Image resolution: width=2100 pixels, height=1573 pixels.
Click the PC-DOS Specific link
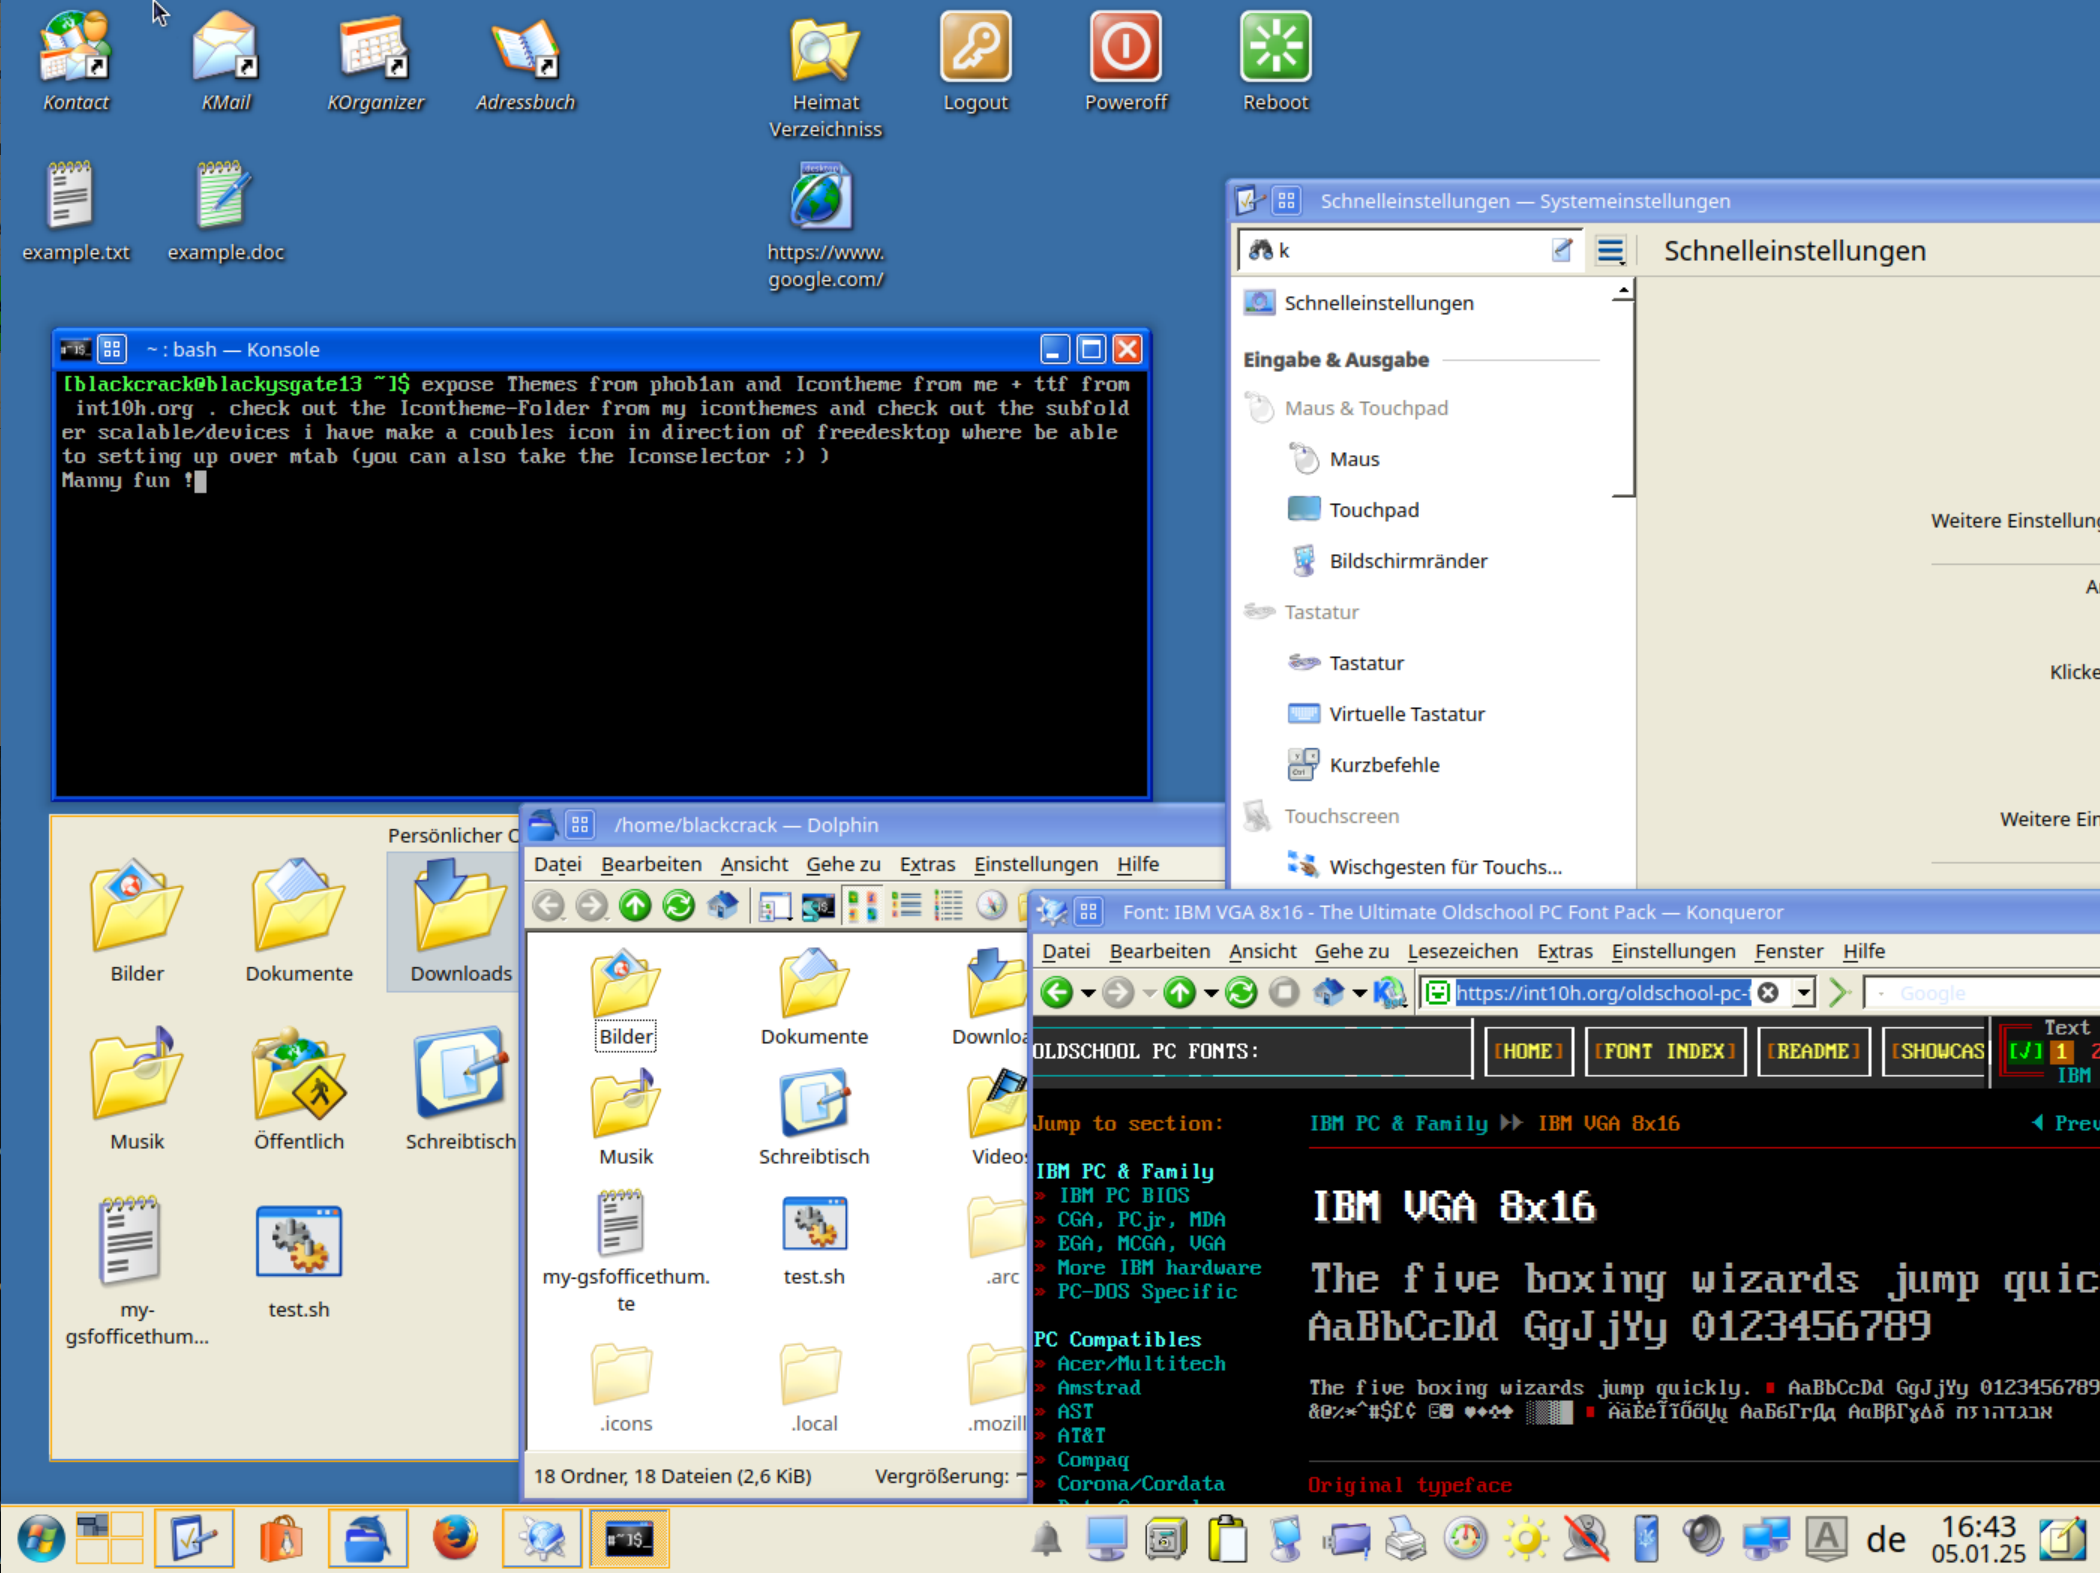1147,1292
